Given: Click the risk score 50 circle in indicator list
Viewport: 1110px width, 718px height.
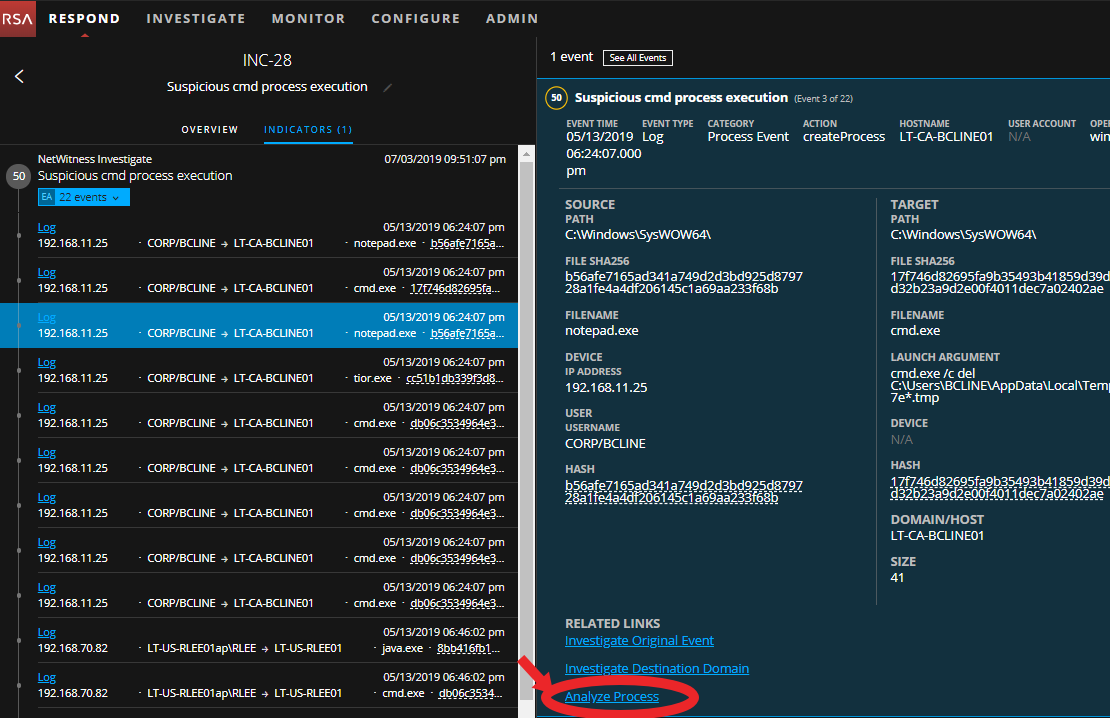Looking at the screenshot, I should pos(18,177).
